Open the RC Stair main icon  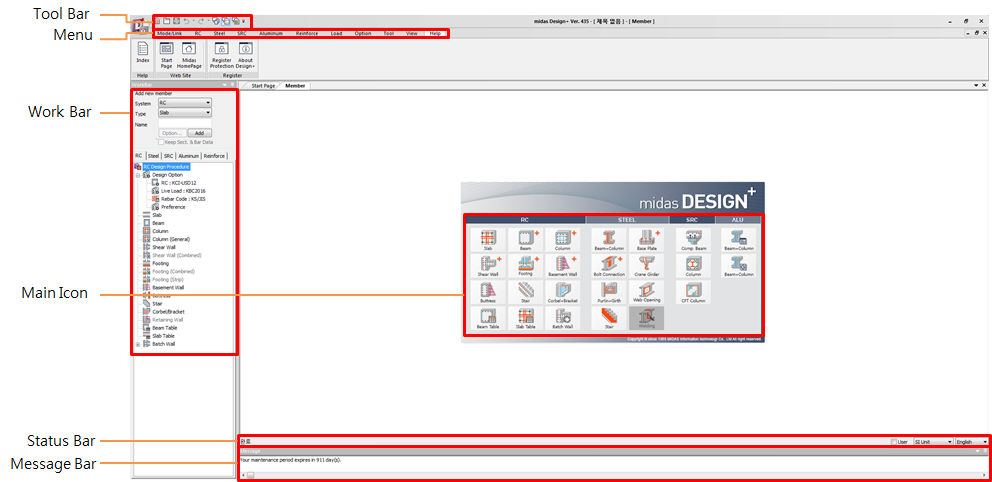[x=525, y=292]
